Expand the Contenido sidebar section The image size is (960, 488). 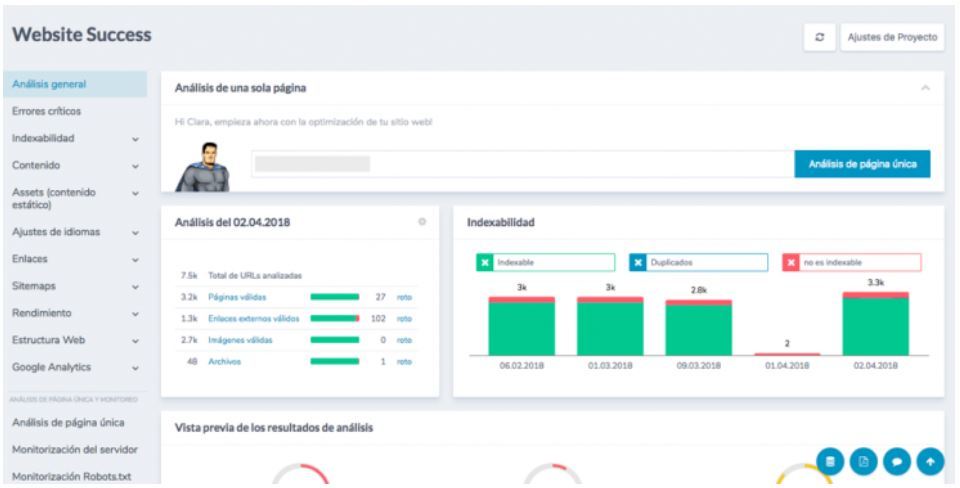click(x=135, y=166)
